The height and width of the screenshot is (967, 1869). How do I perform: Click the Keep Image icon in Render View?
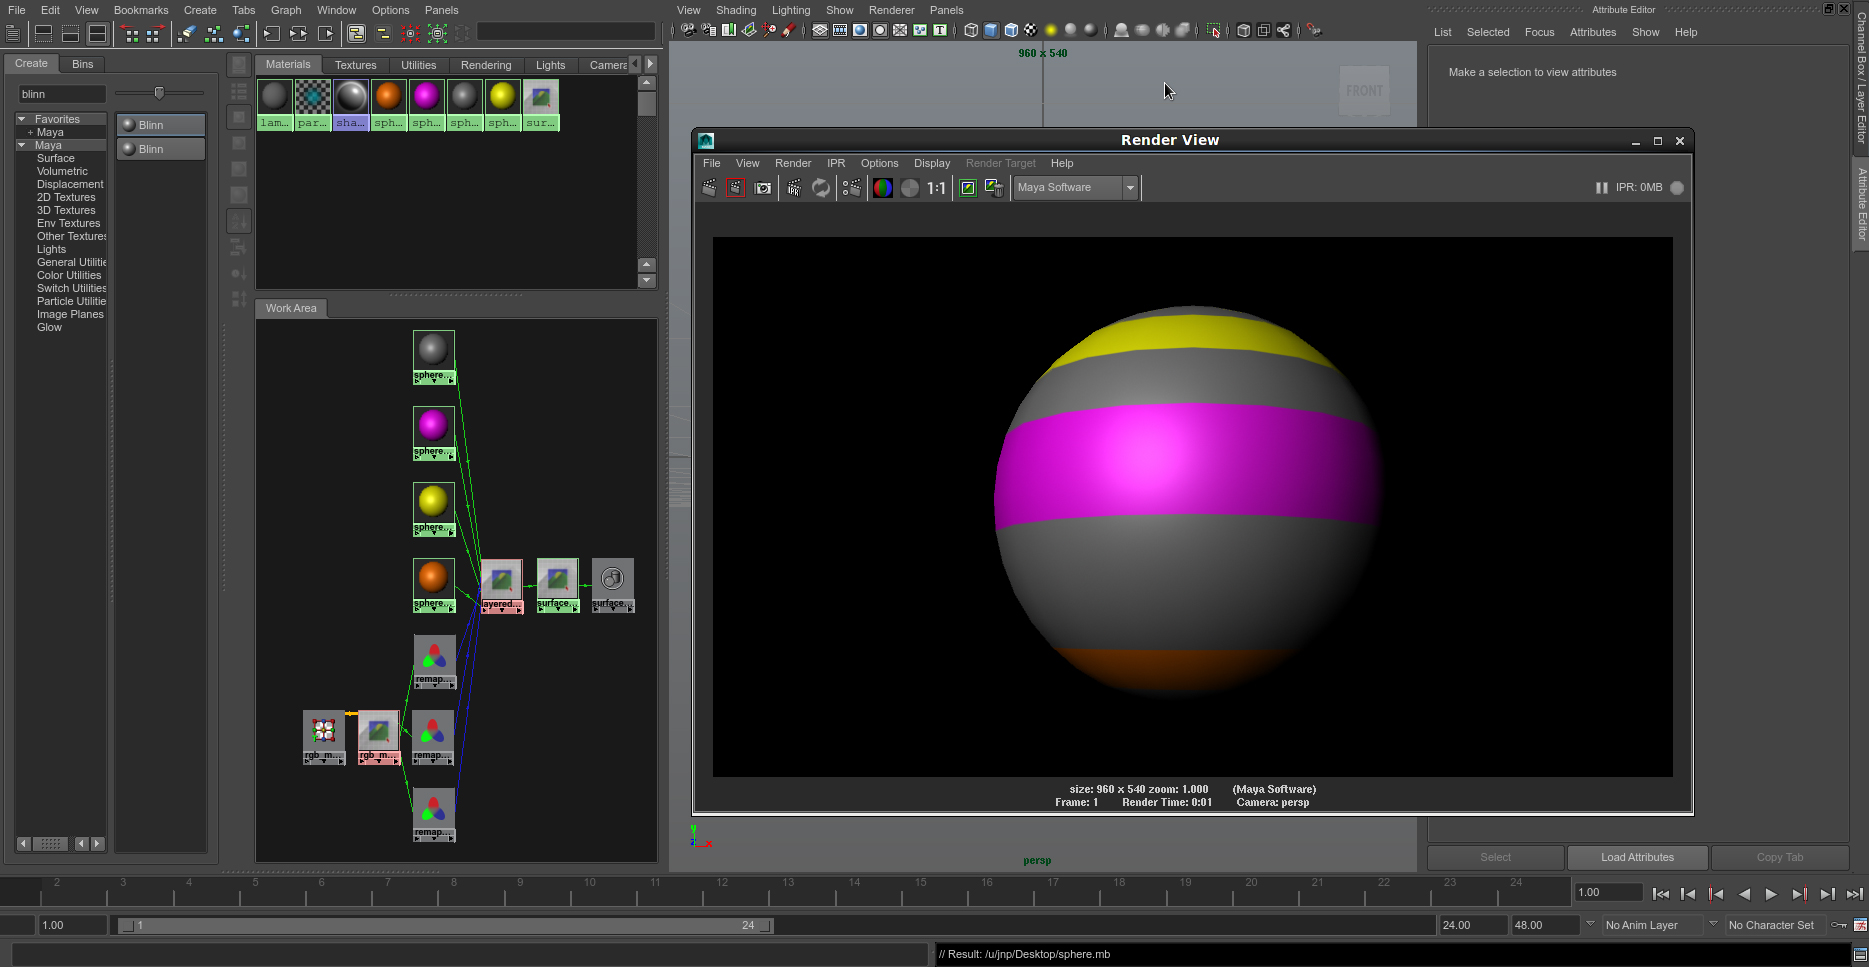pyautogui.click(x=968, y=188)
